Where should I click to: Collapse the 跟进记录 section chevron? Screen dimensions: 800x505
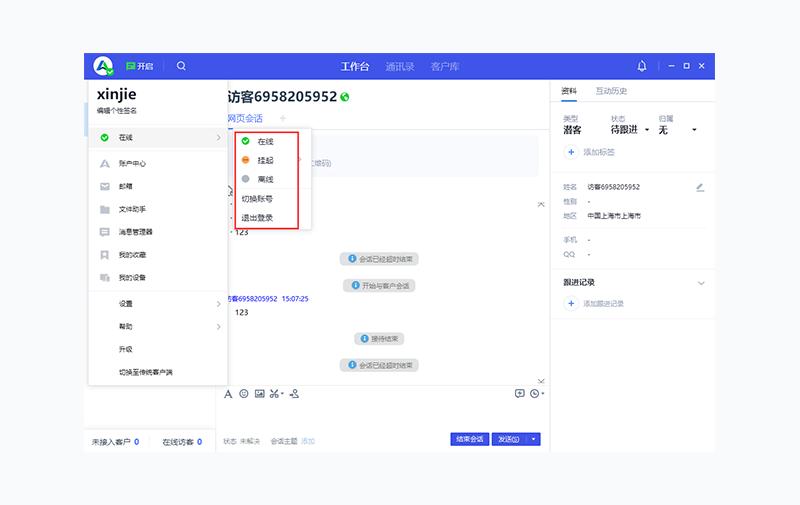(701, 283)
